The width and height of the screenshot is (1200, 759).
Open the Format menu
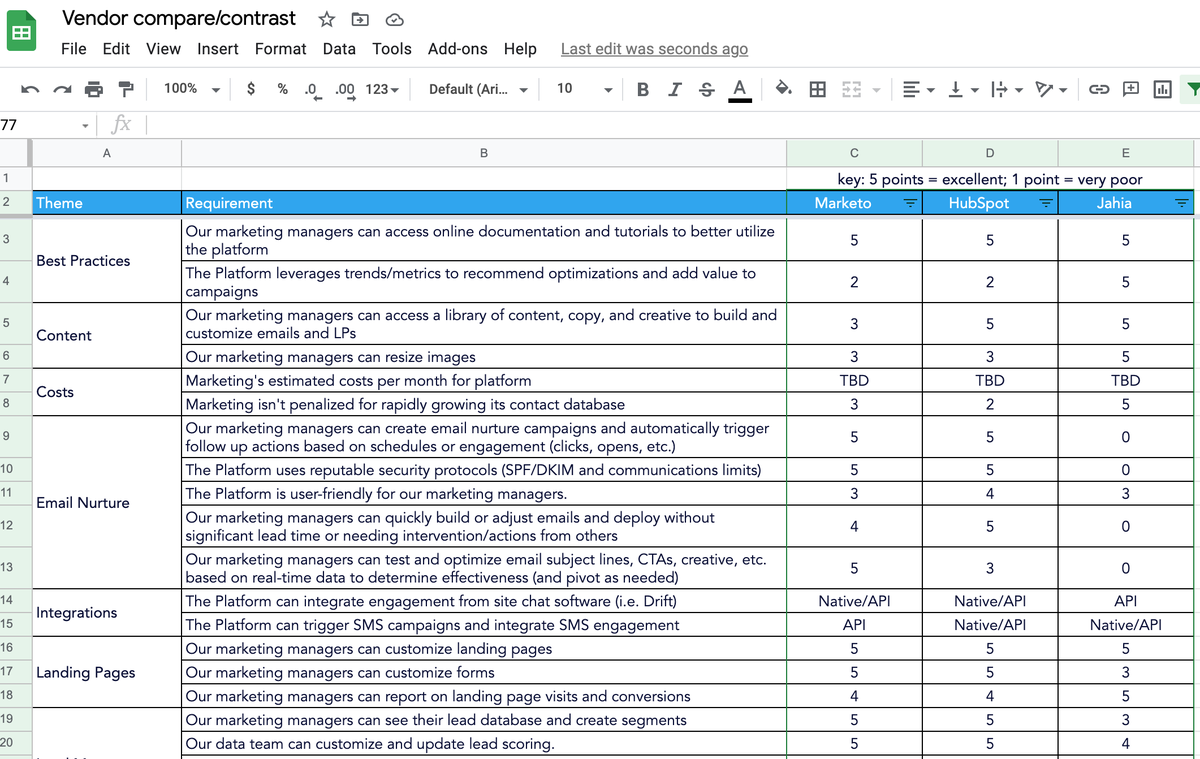coord(280,48)
